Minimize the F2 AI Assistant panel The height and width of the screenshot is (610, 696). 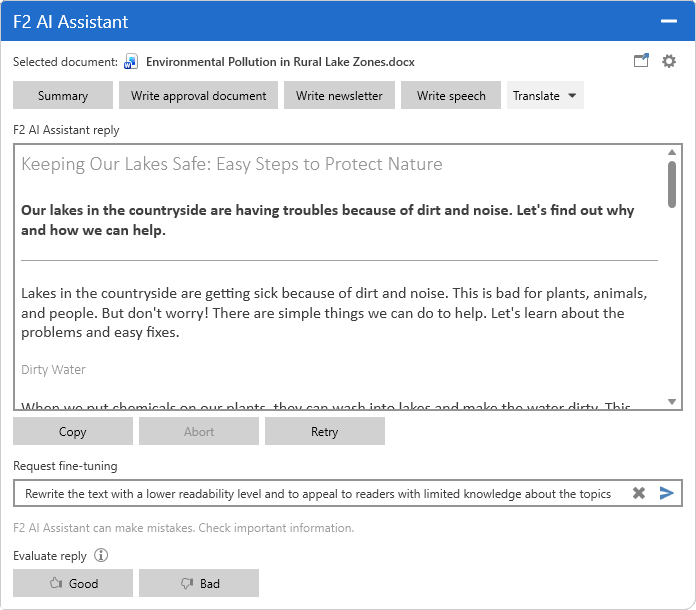click(668, 21)
